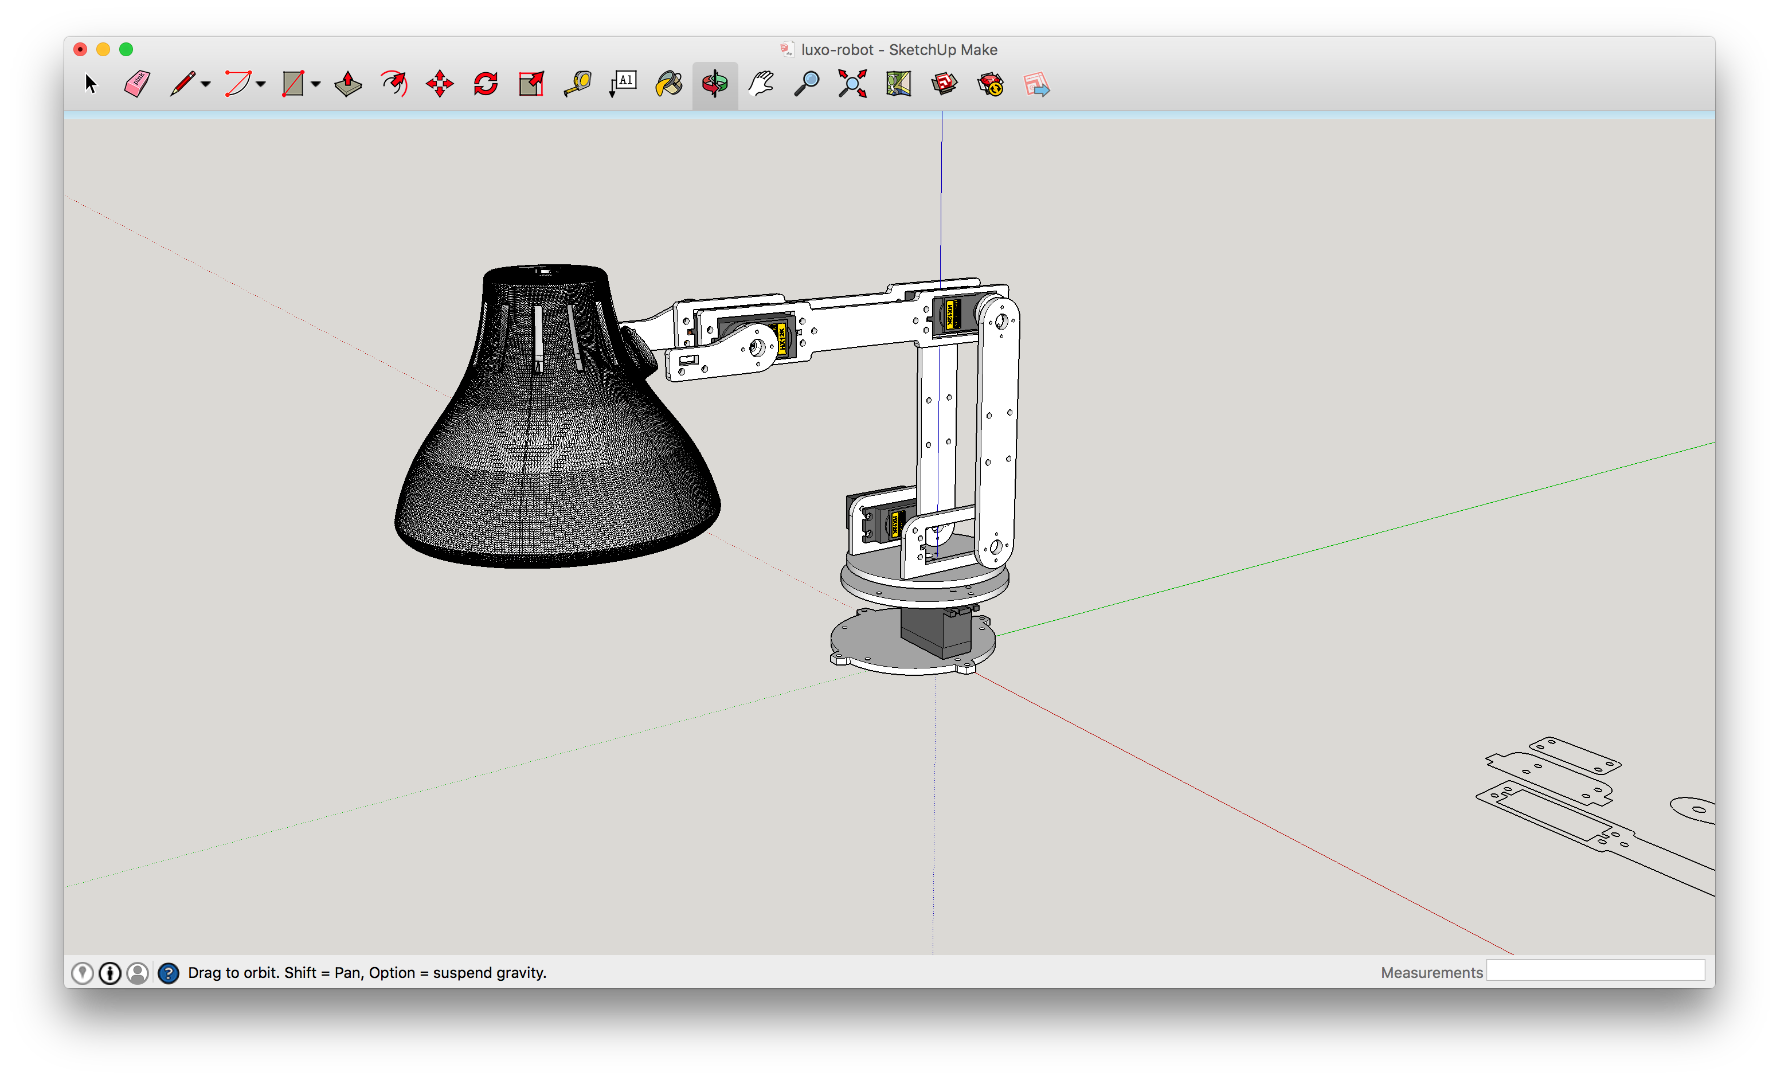
Task: Open the Extension Warehouse icon
Action: tap(991, 85)
